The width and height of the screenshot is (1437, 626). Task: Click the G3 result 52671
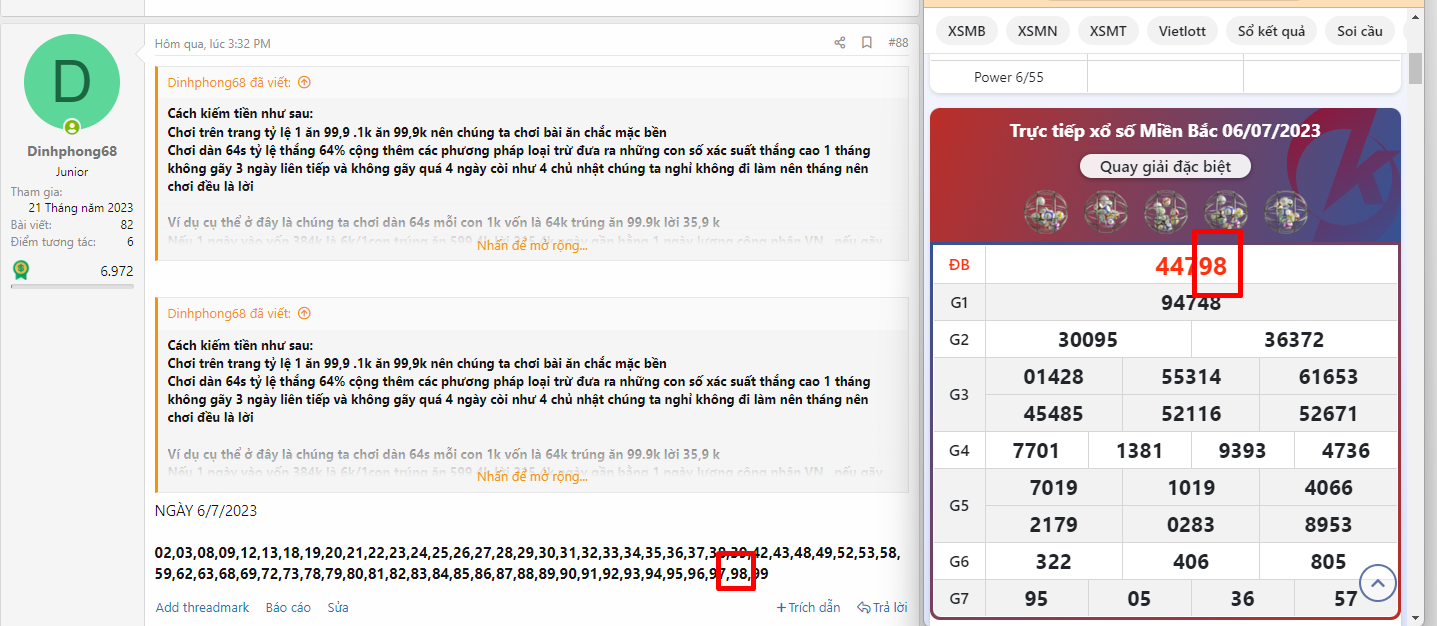(1328, 414)
